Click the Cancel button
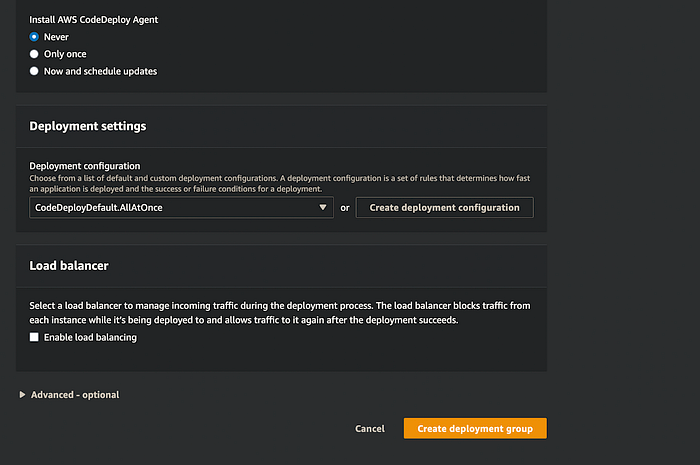This screenshot has height=465, width=700. [369, 429]
